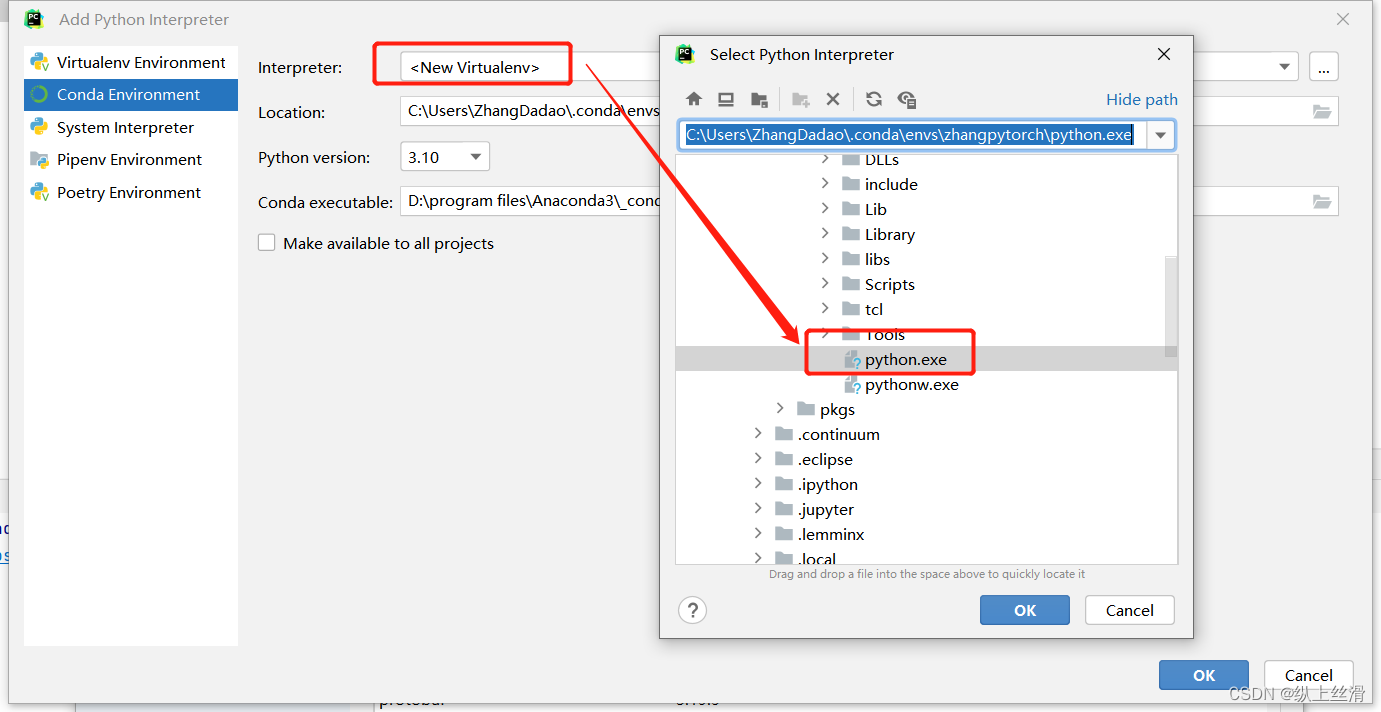Click the .jupyter folder icon

(x=784, y=509)
